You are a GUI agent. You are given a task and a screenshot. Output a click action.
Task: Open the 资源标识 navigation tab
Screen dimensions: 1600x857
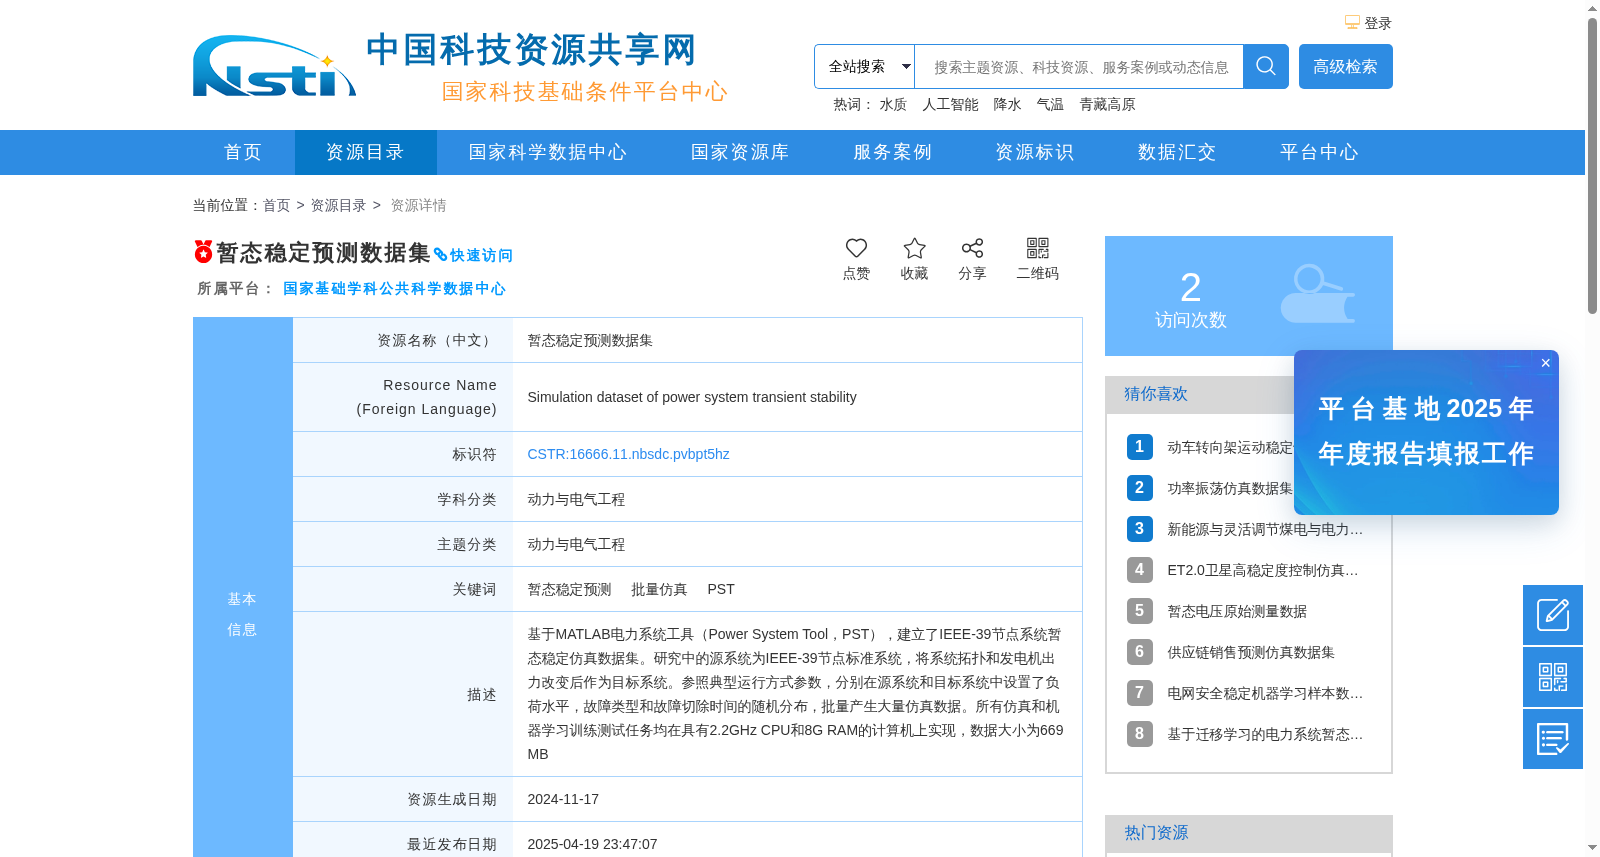(x=1035, y=152)
